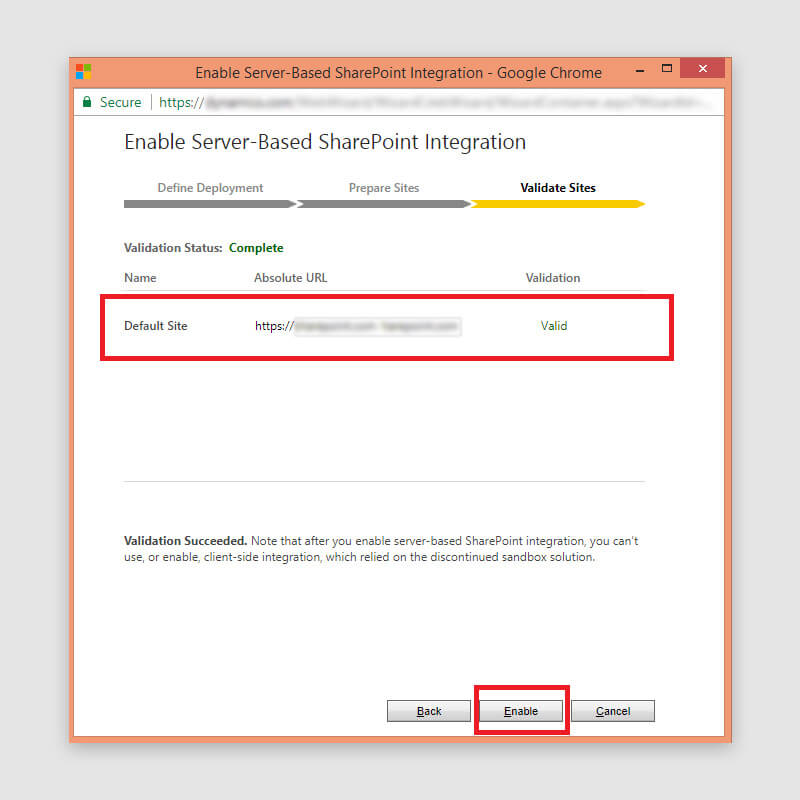
Task: Click the green Secure padlock icon
Action: click(x=87, y=102)
